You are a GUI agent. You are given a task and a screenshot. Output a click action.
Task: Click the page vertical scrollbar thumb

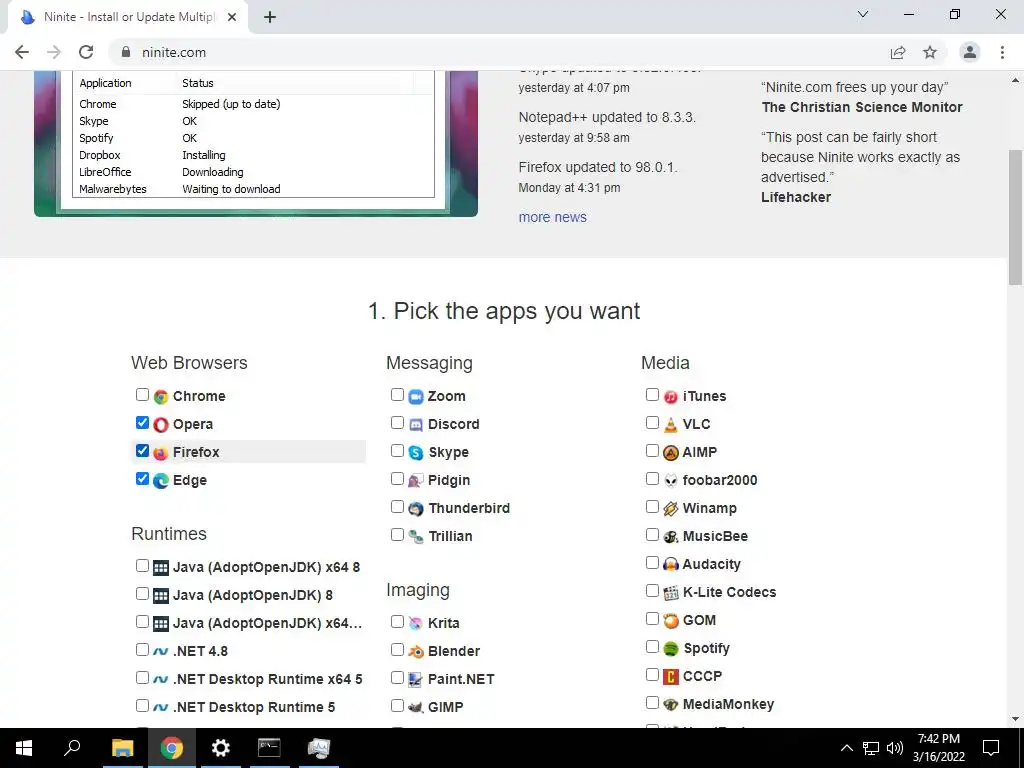tap(1015, 217)
